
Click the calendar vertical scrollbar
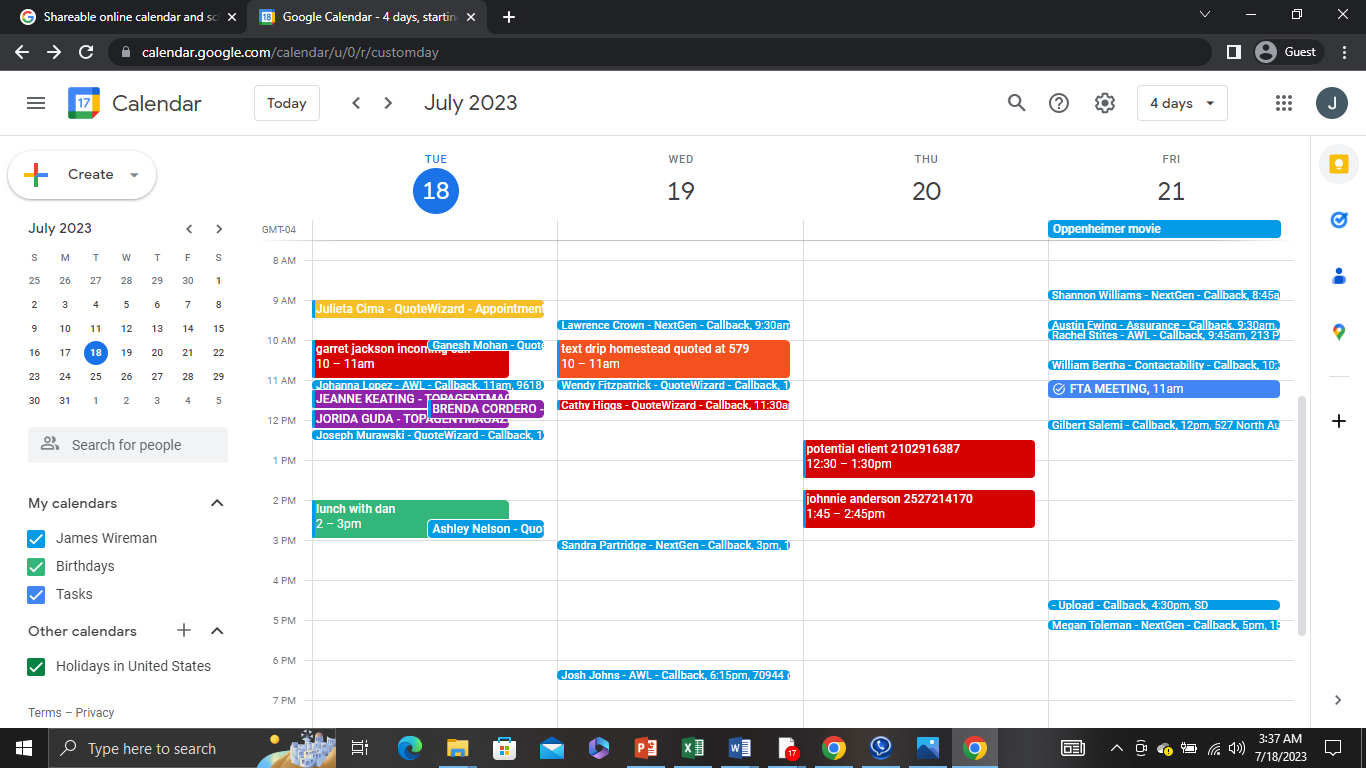pos(1301,515)
